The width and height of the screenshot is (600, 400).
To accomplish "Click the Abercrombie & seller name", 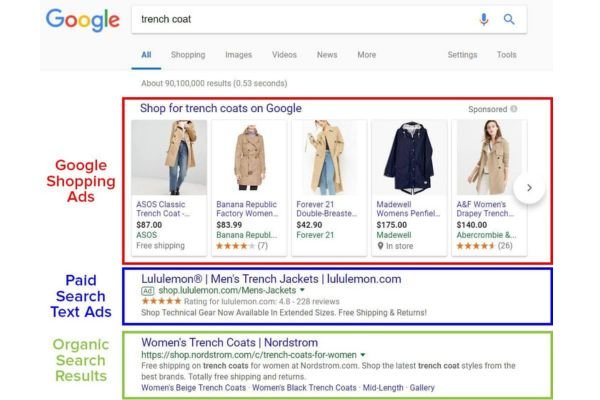I will point(486,235).
